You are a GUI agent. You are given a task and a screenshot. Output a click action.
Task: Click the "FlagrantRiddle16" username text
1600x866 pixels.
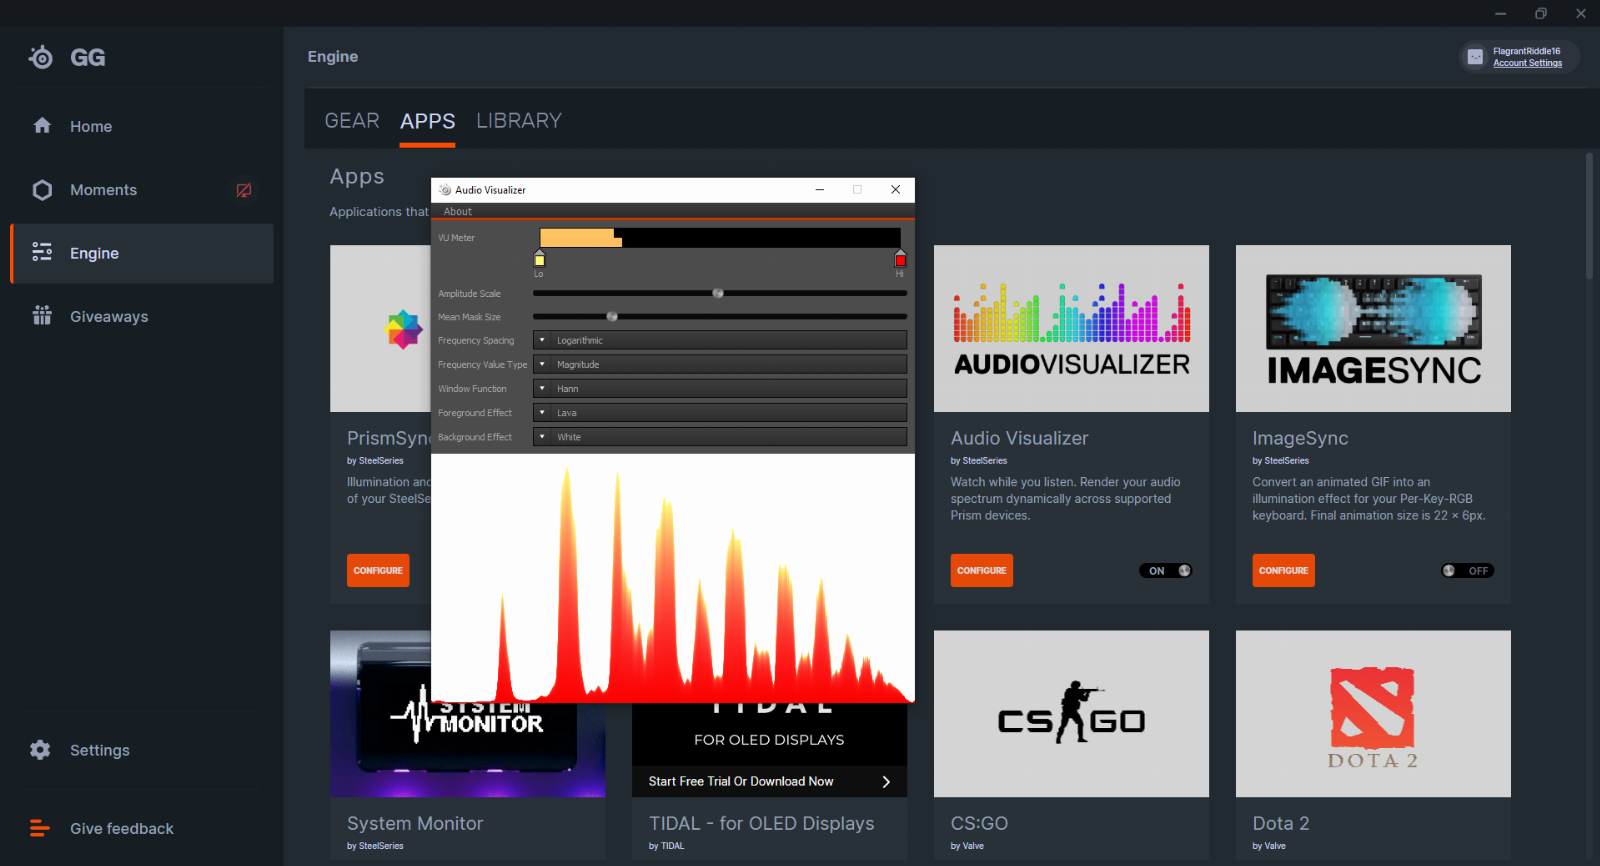coord(1526,51)
